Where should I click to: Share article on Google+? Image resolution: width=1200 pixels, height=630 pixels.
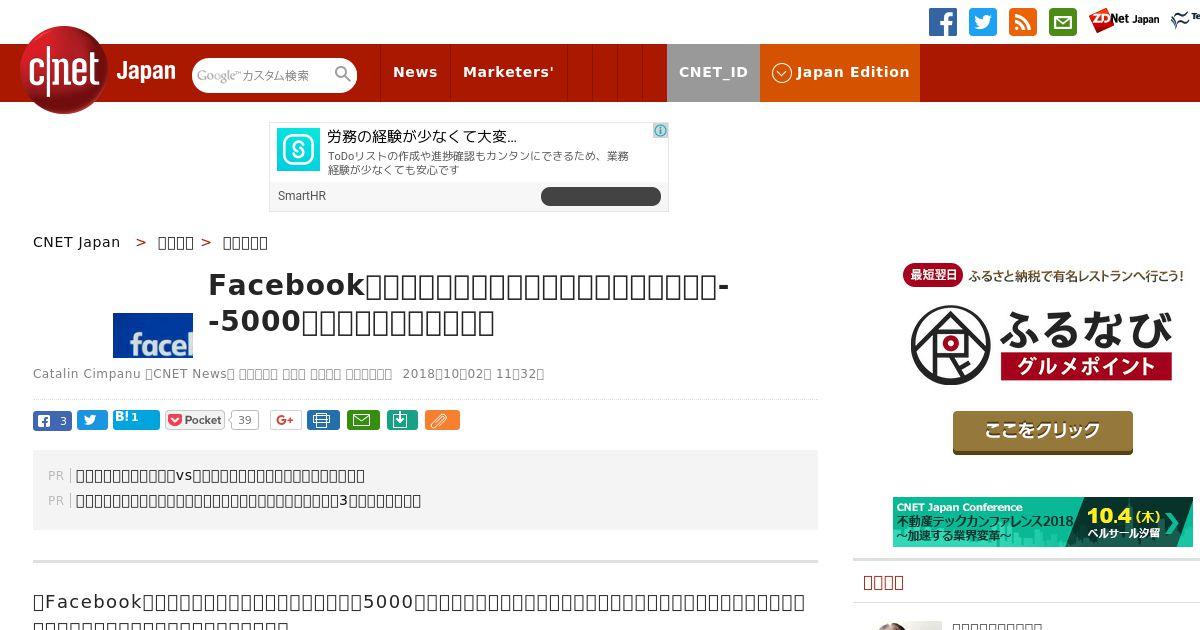pyautogui.click(x=286, y=420)
